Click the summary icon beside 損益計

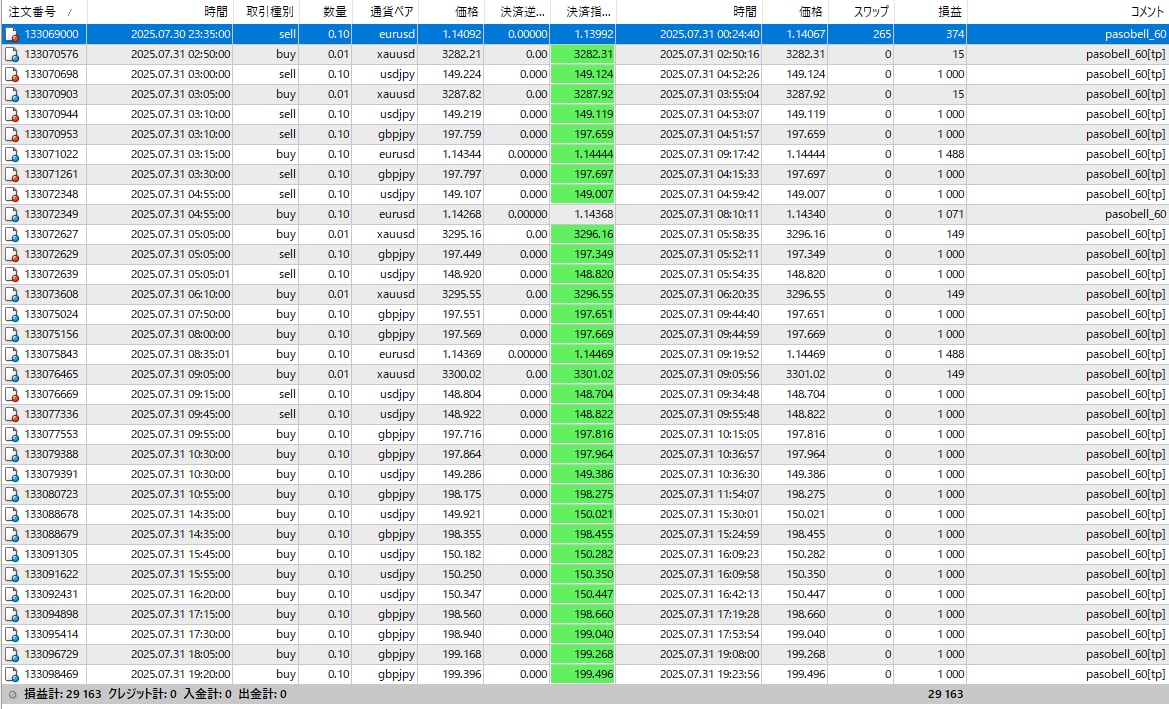click(x=12, y=694)
